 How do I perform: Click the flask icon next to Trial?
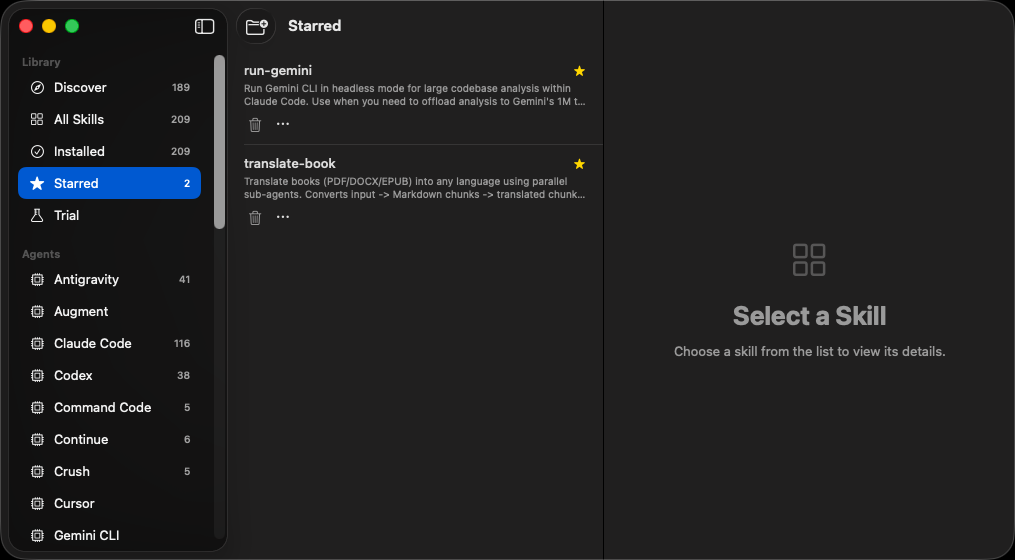[x=38, y=216]
